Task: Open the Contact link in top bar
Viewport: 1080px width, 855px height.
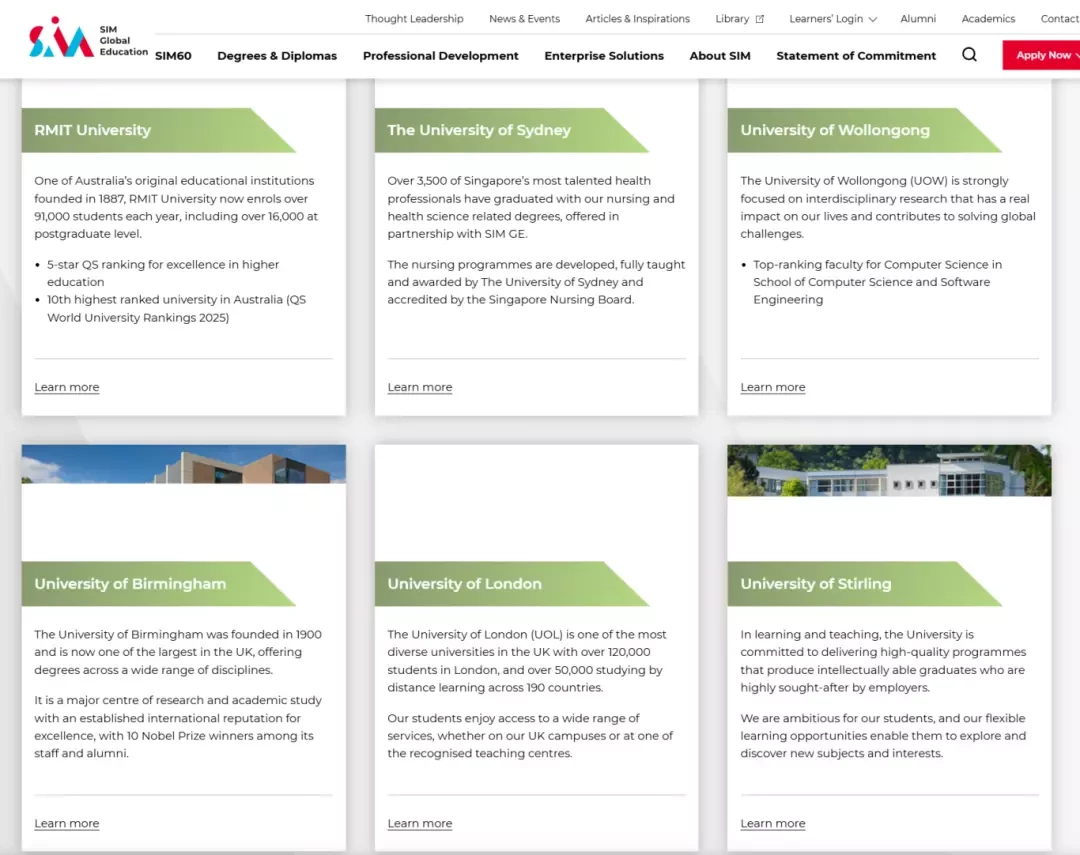Action: (1059, 19)
